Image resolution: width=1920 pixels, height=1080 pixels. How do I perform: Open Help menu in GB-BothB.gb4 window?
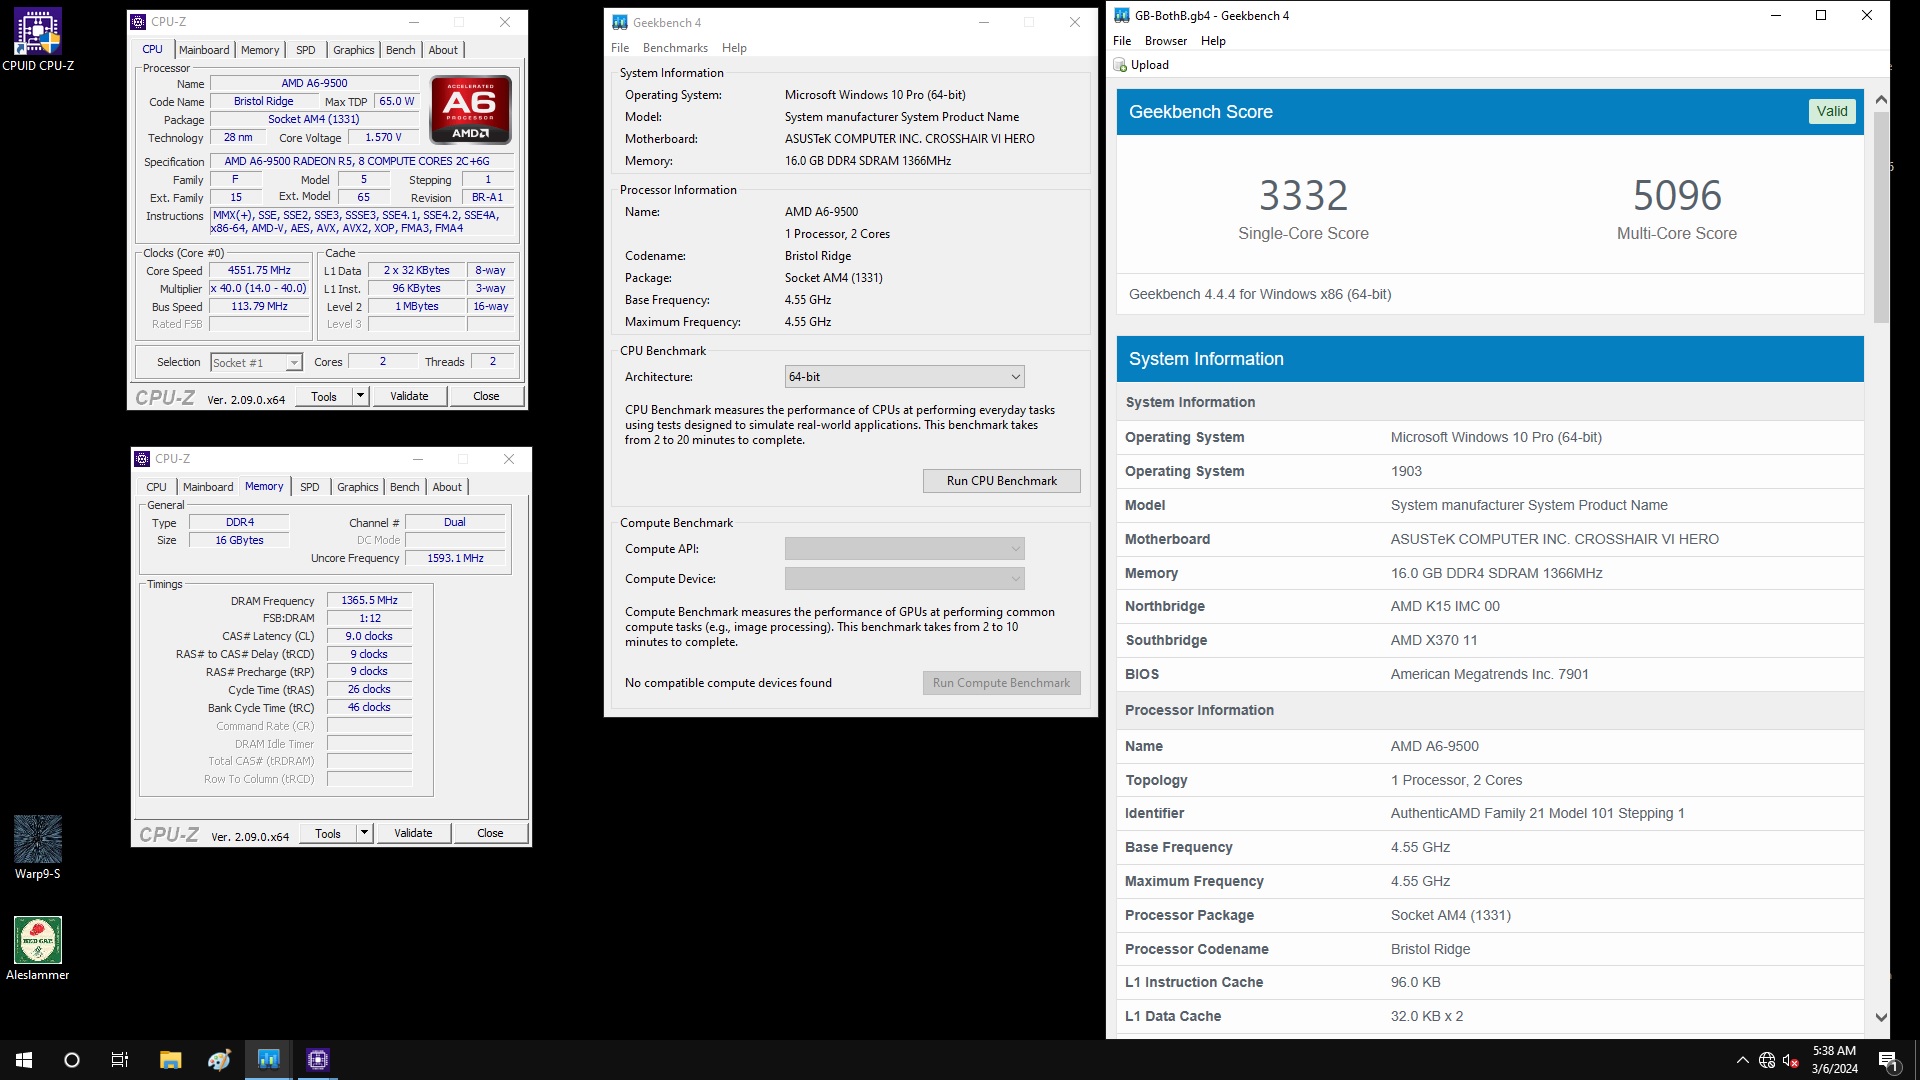1213,41
